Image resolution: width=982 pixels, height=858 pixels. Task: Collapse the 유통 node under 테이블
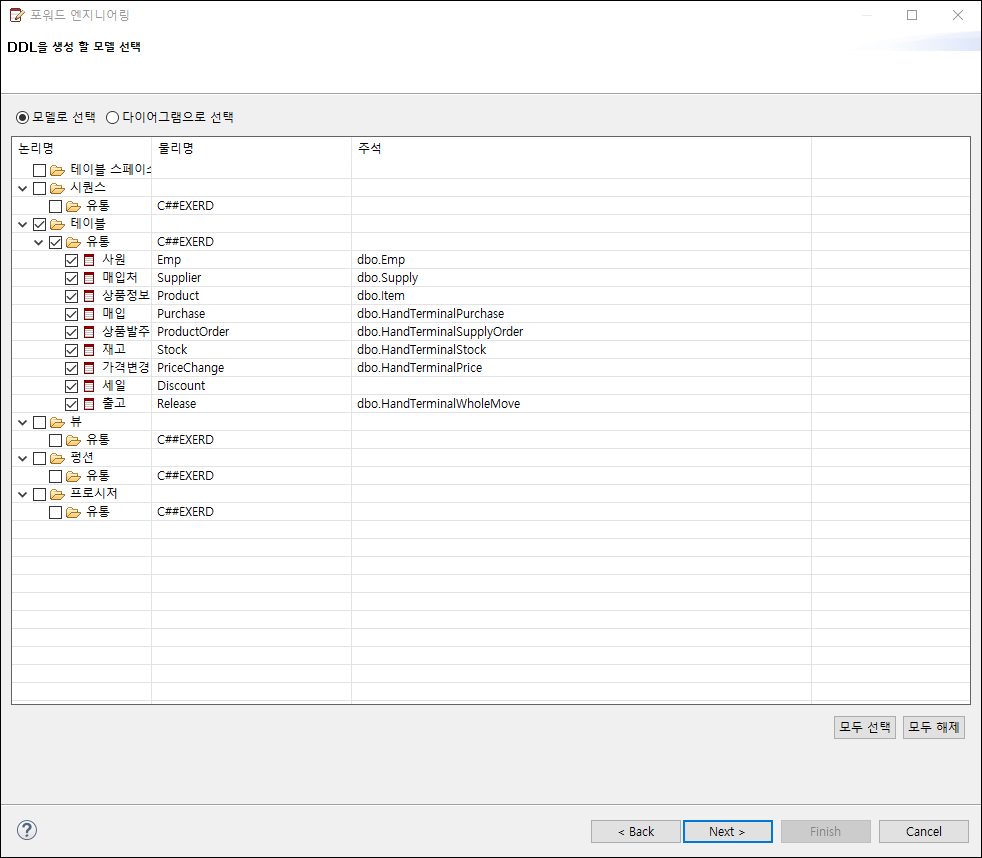38,242
